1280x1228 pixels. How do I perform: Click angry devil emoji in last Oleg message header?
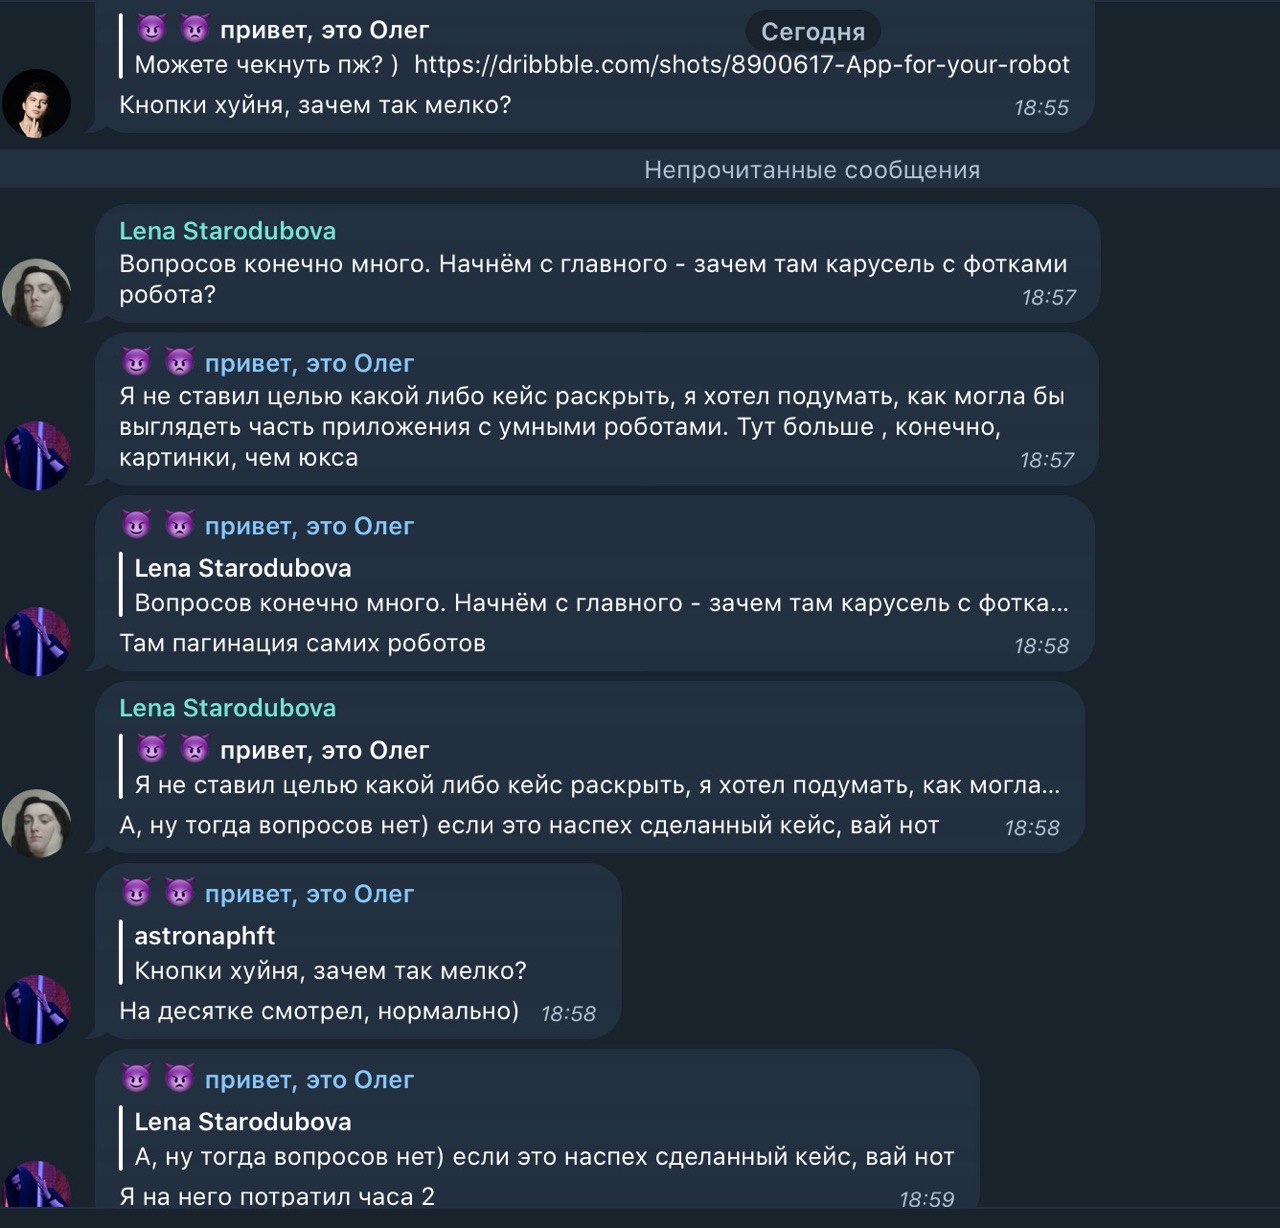coord(179,1079)
